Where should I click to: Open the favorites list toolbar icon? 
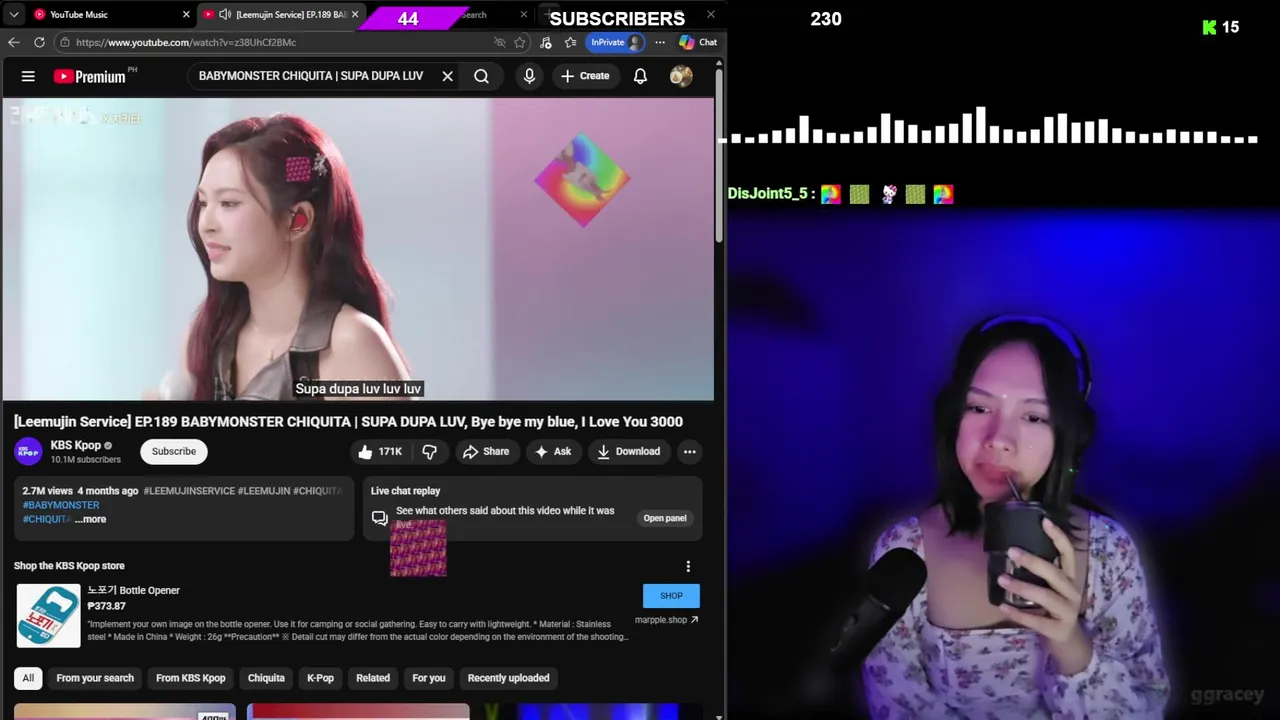click(x=570, y=42)
